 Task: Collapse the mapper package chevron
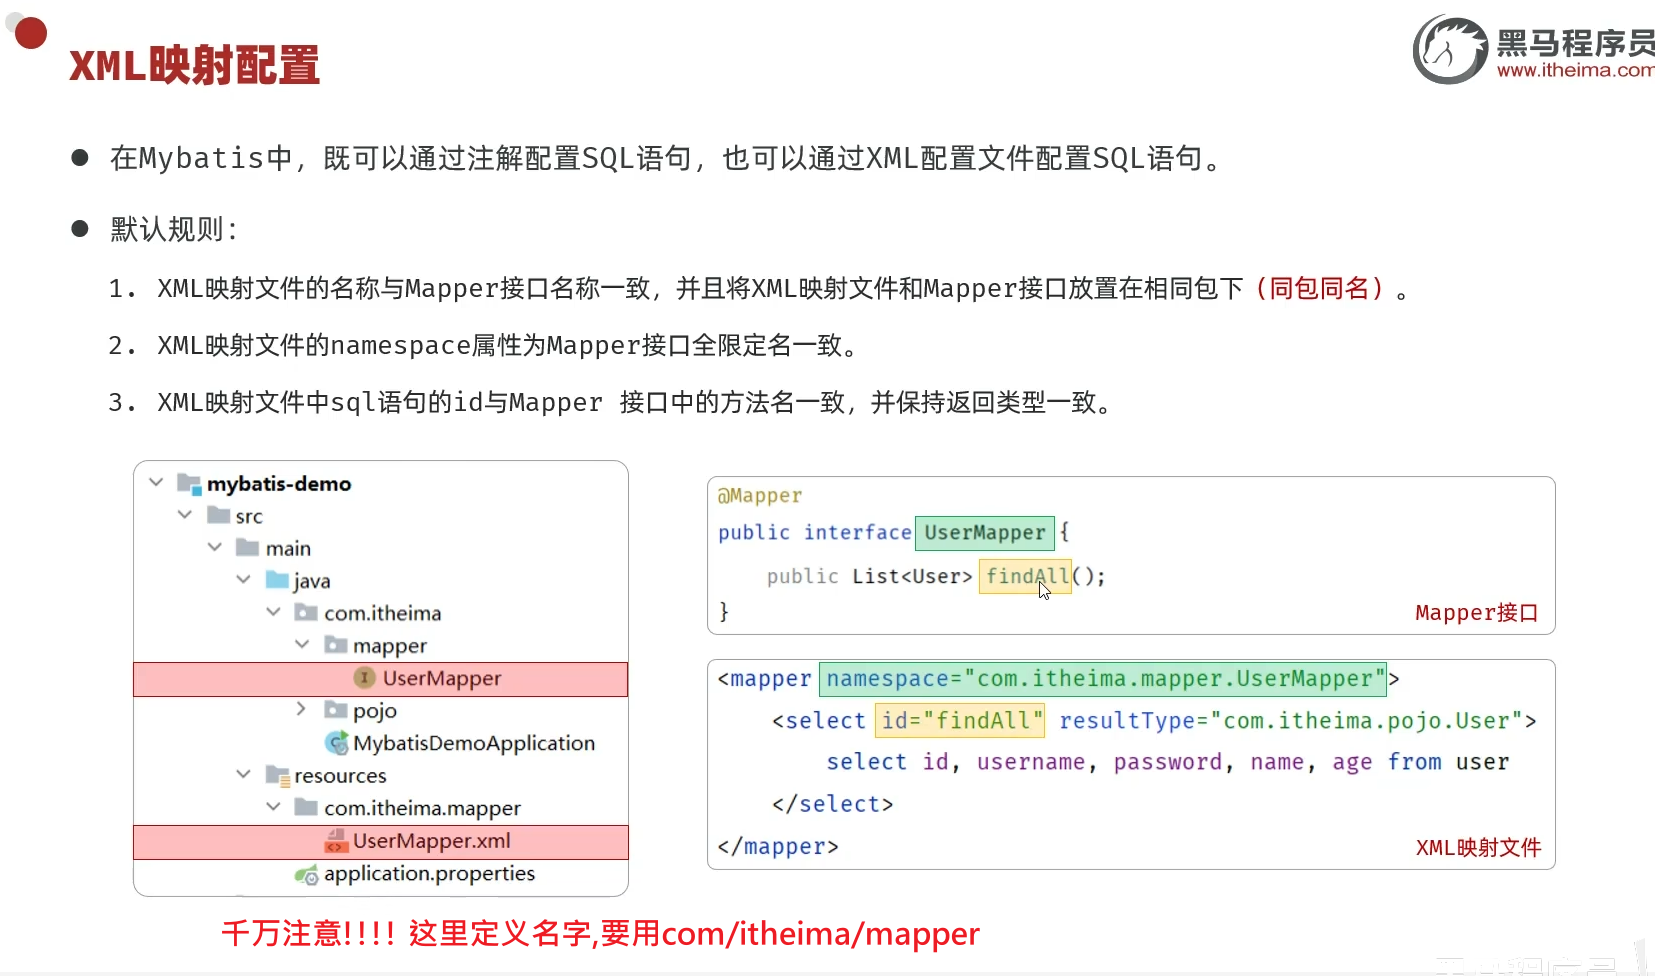(x=302, y=645)
